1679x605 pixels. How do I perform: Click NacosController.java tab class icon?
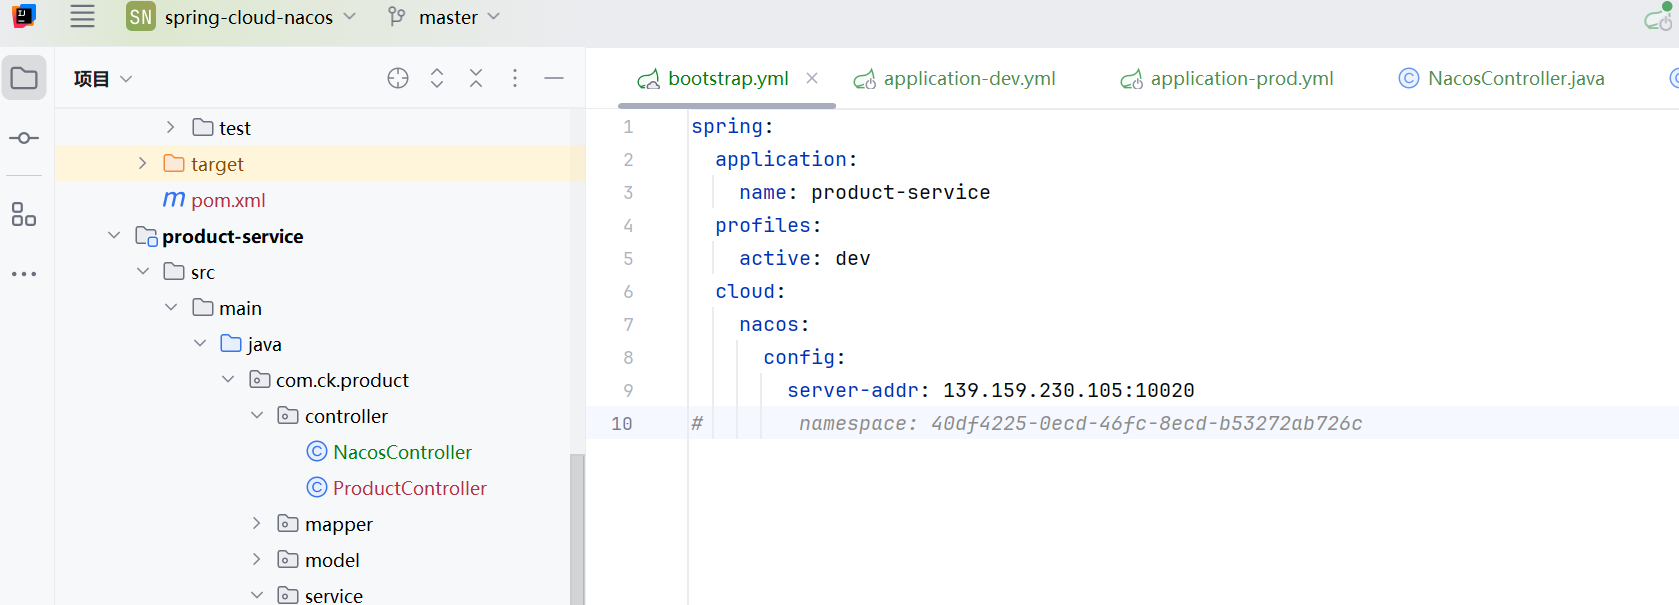coord(1409,78)
